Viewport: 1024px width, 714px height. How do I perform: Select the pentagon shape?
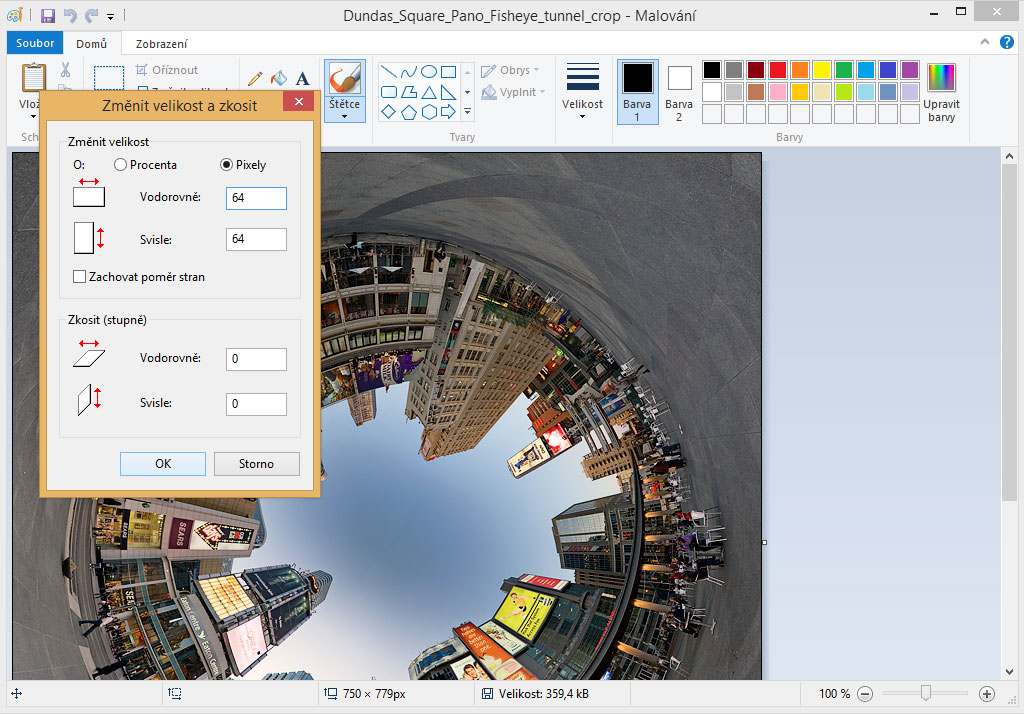coord(409,112)
